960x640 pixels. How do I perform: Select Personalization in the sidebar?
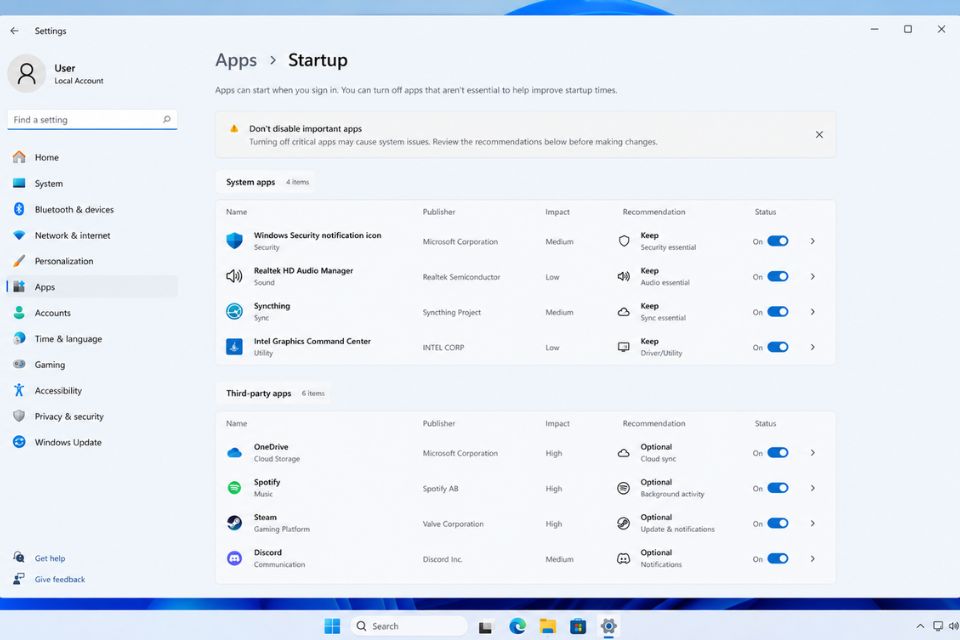[92, 261]
